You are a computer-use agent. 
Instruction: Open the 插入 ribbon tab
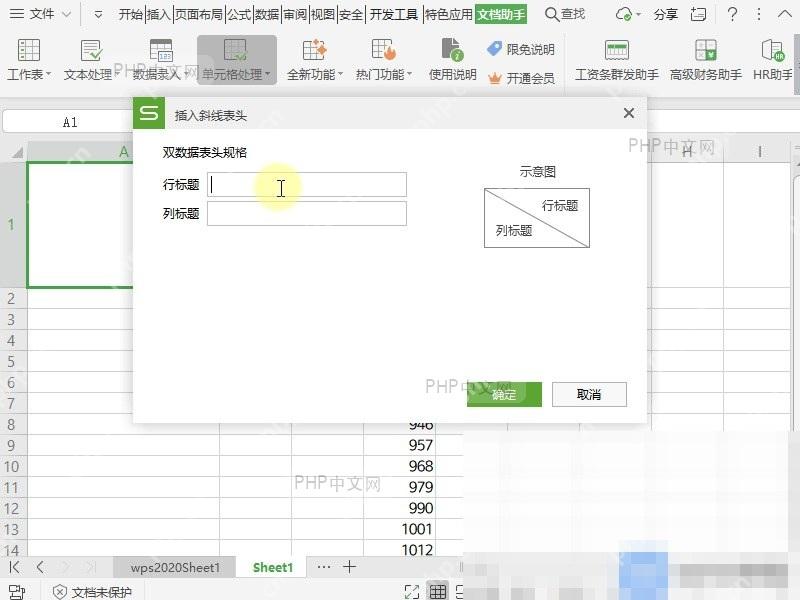pyautogui.click(x=159, y=14)
